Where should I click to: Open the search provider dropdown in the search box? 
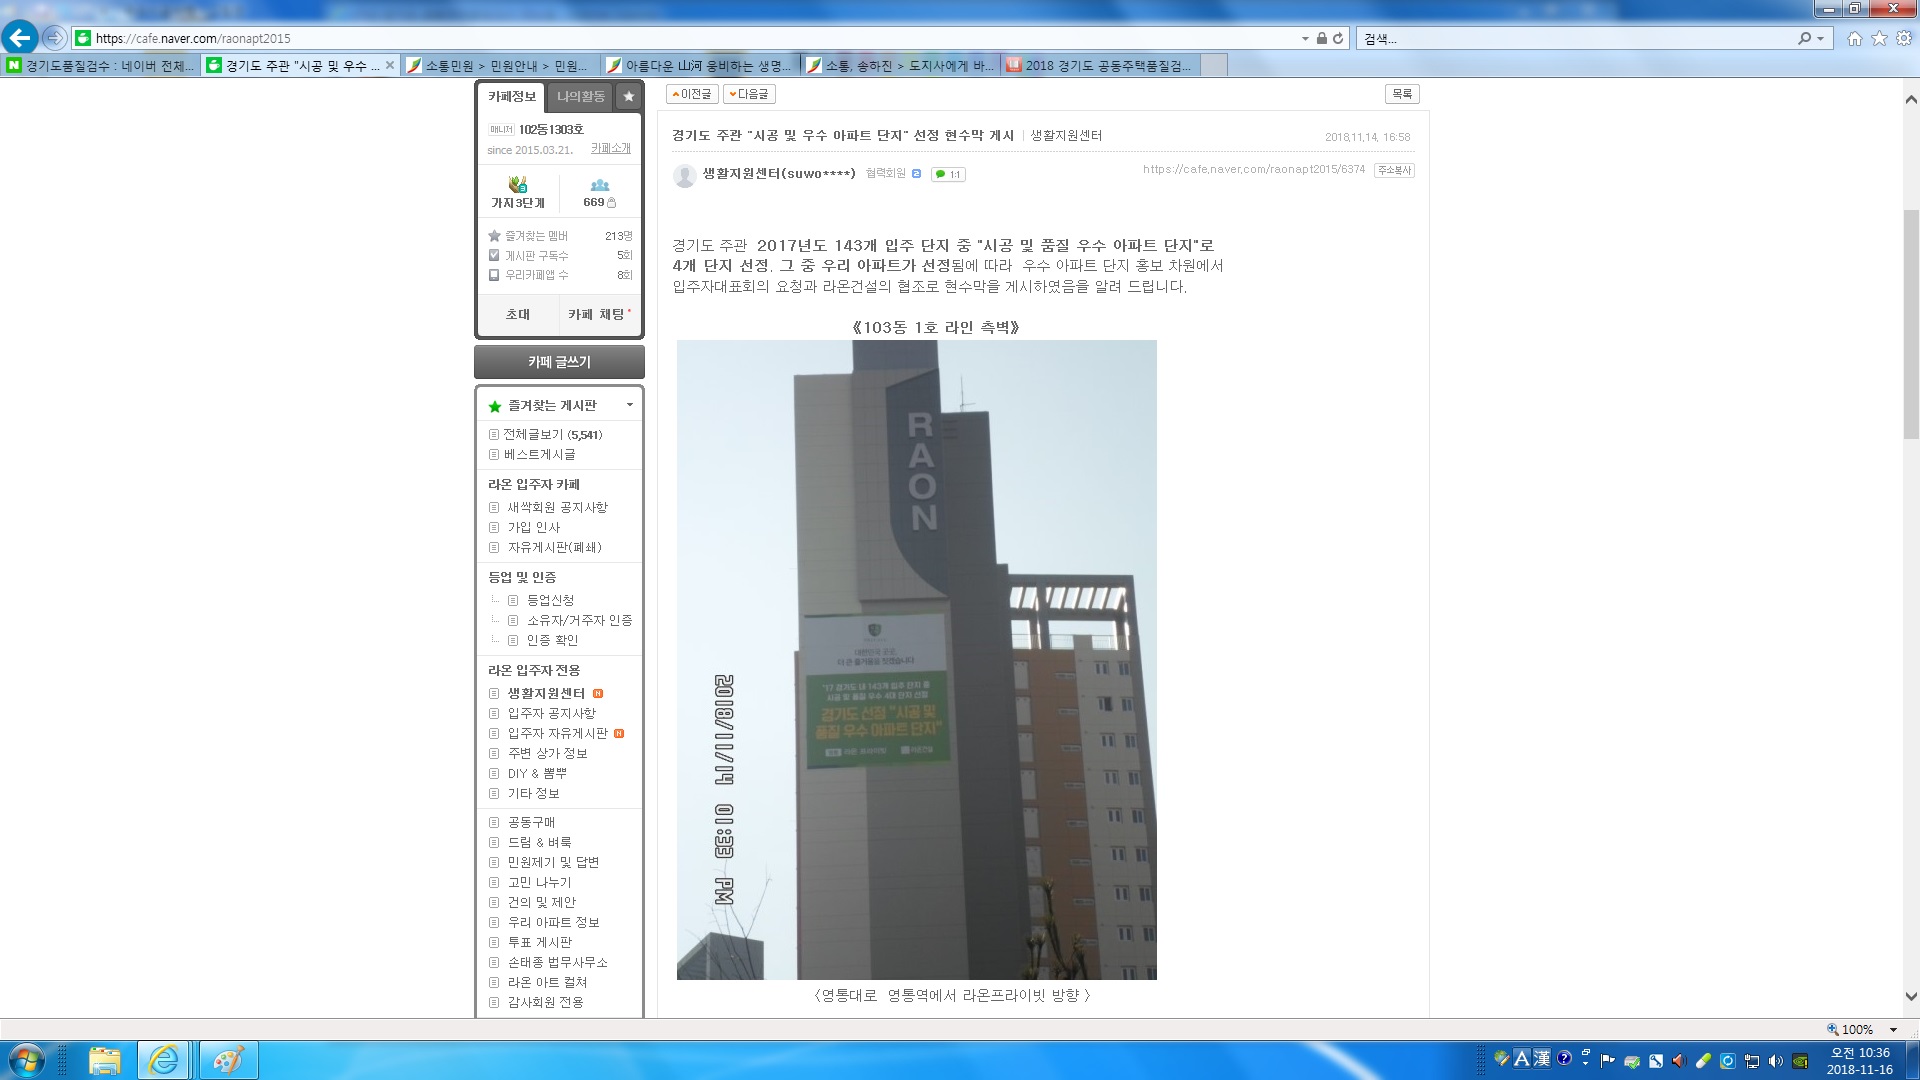(x=1821, y=37)
